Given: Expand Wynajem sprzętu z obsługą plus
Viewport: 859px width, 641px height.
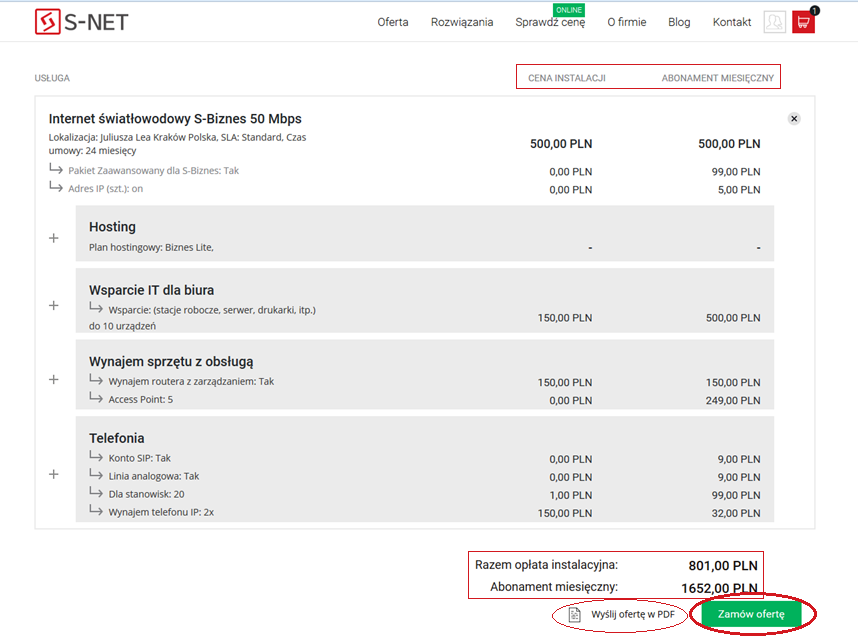Looking at the screenshot, I should click(54, 379).
